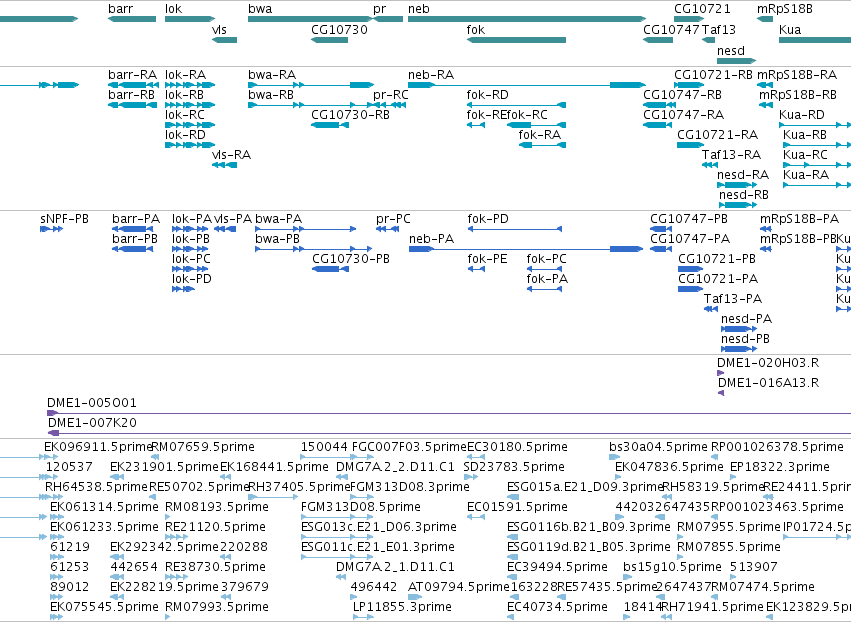Viewport: 851px width, 622px height.
Task: Click the mRpS18B-RA transcript label
Action: (797, 74)
